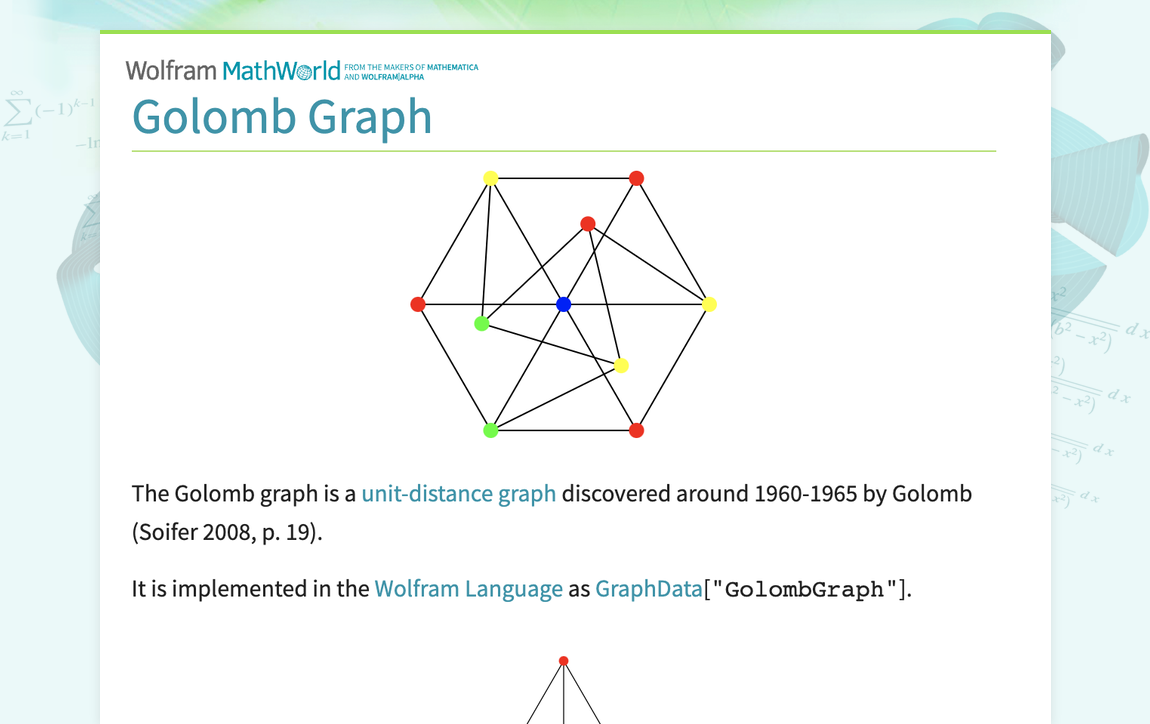
Task: Click the red apex vertex of the lower diagram
Action: pyautogui.click(x=563, y=660)
